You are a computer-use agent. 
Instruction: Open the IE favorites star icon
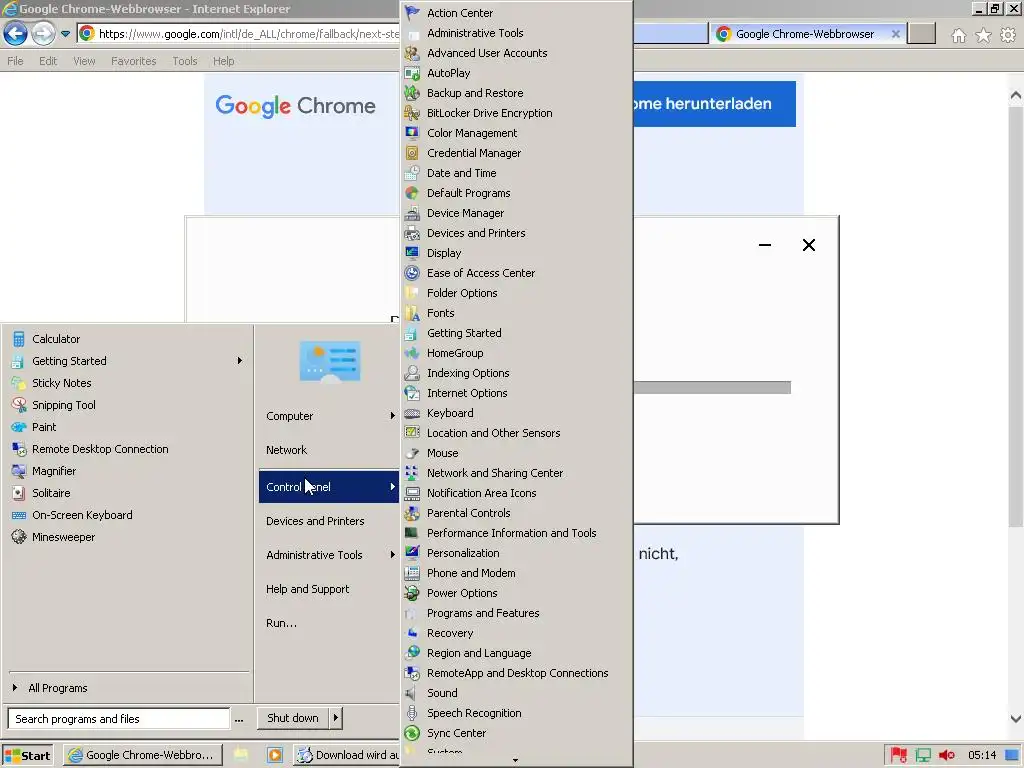point(983,35)
